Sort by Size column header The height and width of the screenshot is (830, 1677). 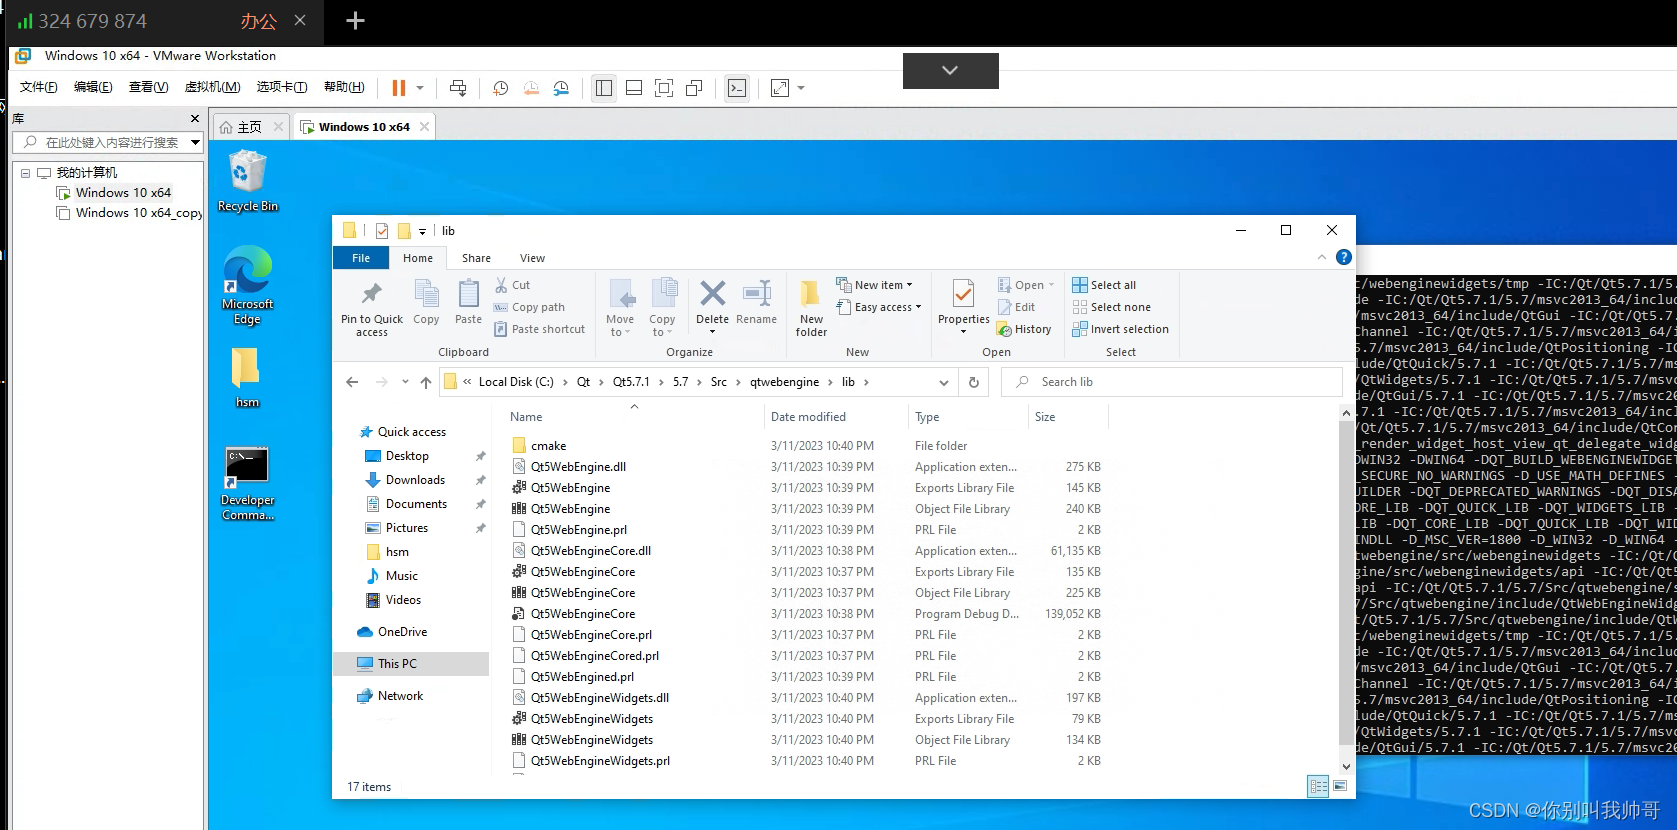click(1045, 417)
